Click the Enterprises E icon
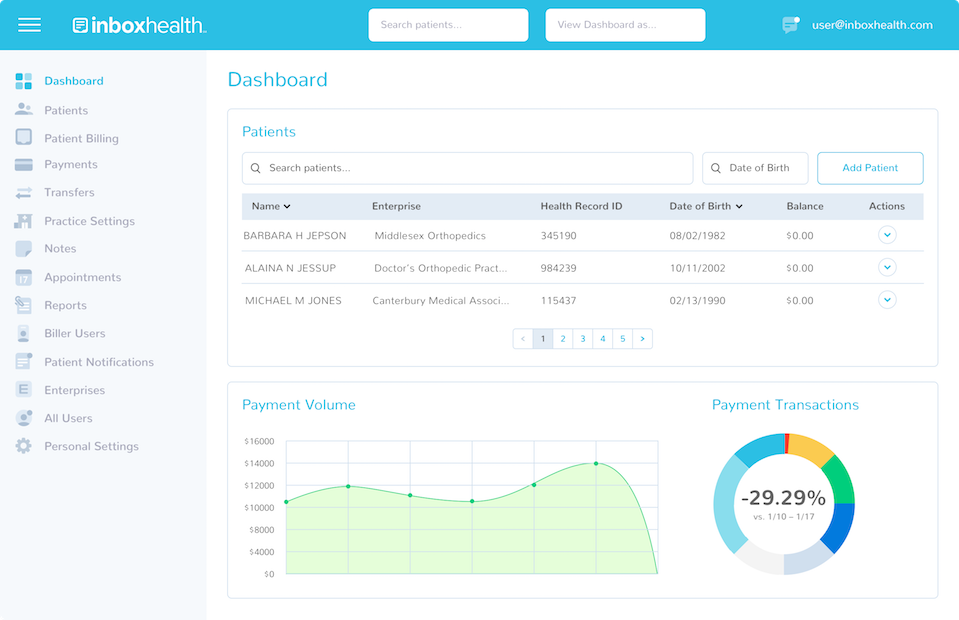This screenshot has height=620, width=959. 24,389
